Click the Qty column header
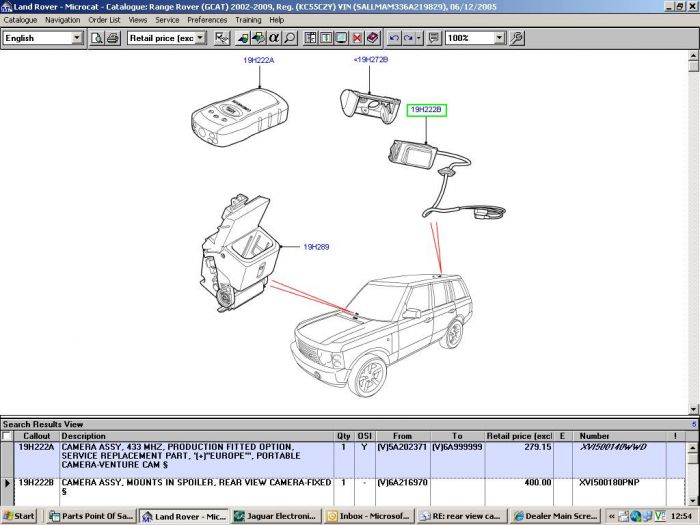Screen dimensions: 700x525 point(344,436)
